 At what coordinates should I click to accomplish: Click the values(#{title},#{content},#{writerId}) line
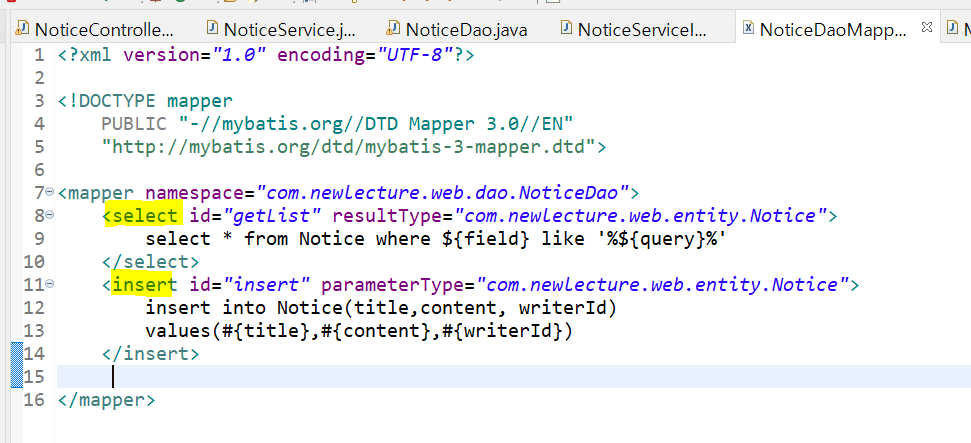tap(359, 330)
